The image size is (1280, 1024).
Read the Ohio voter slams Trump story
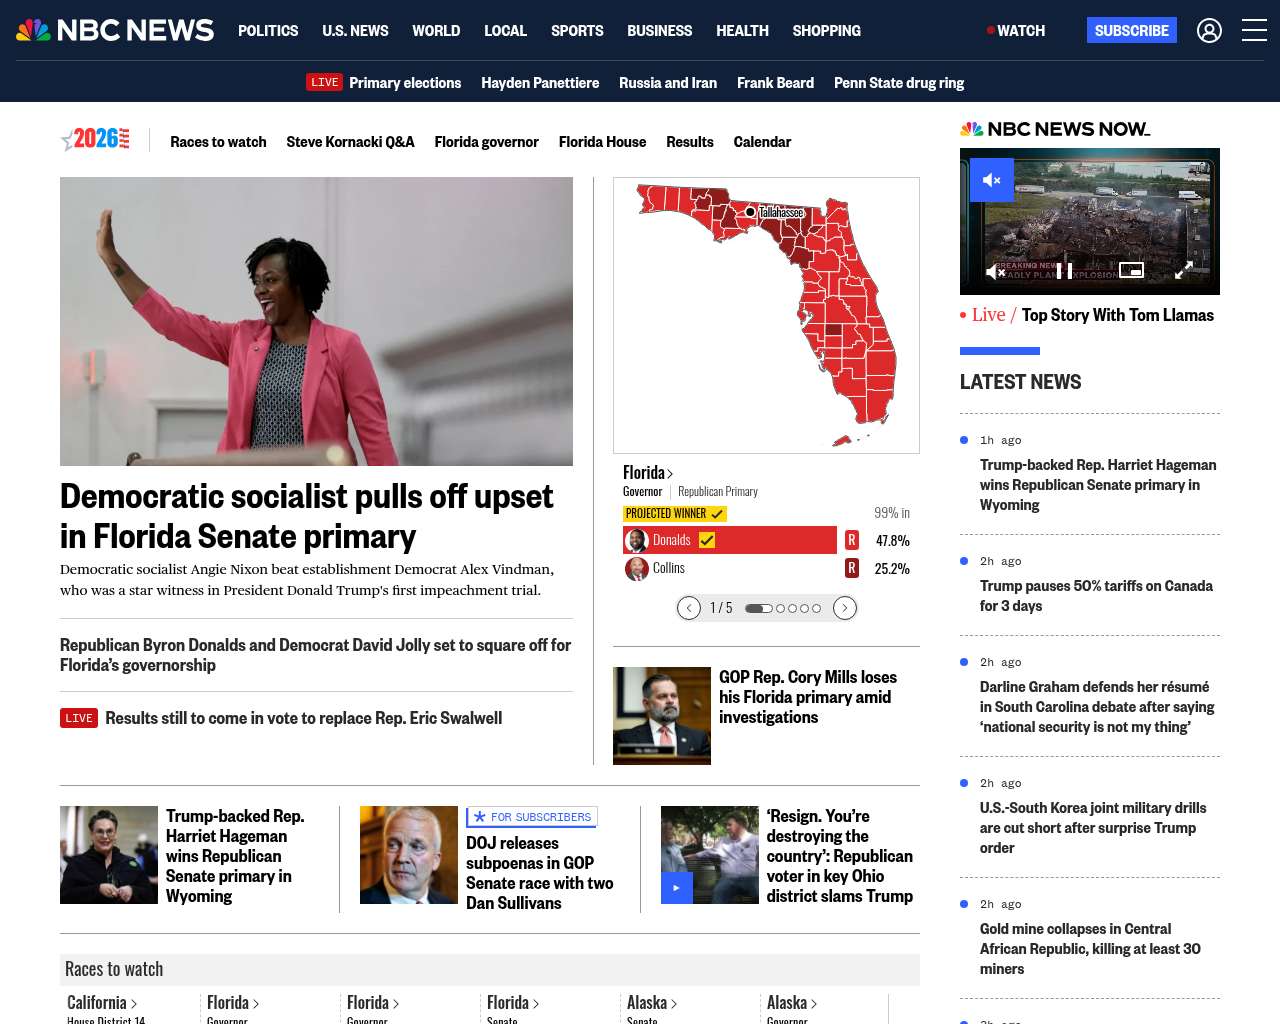[x=840, y=856]
